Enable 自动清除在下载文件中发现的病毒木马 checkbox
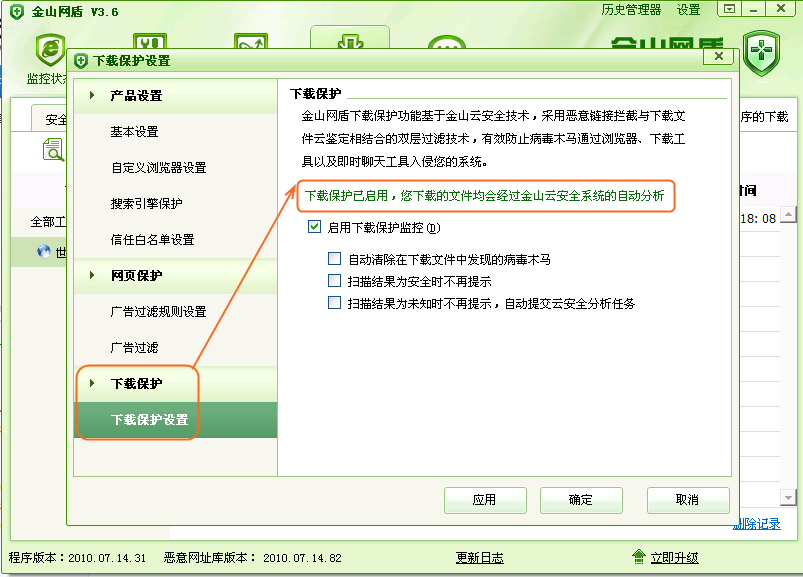 click(x=334, y=259)
